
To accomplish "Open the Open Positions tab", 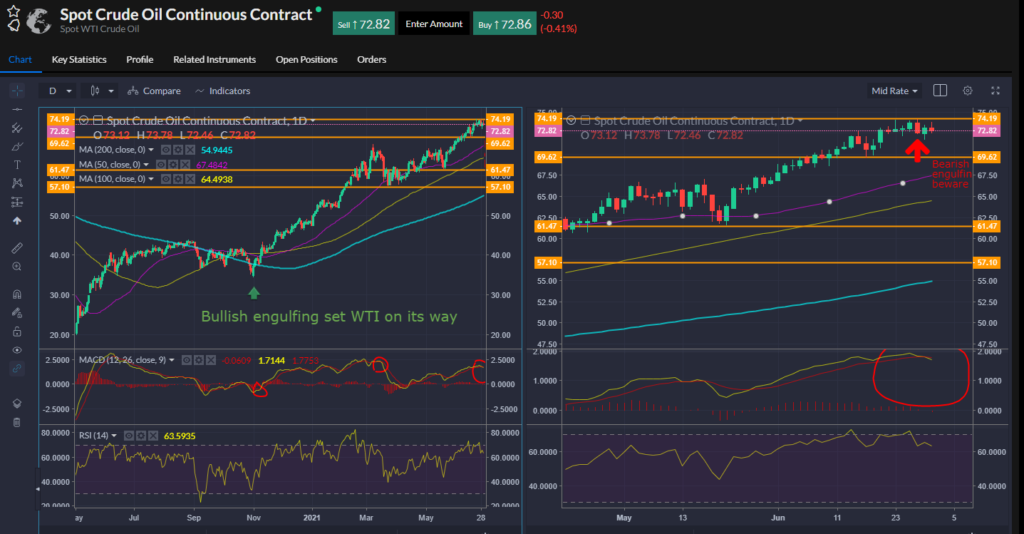I will 306,60.
